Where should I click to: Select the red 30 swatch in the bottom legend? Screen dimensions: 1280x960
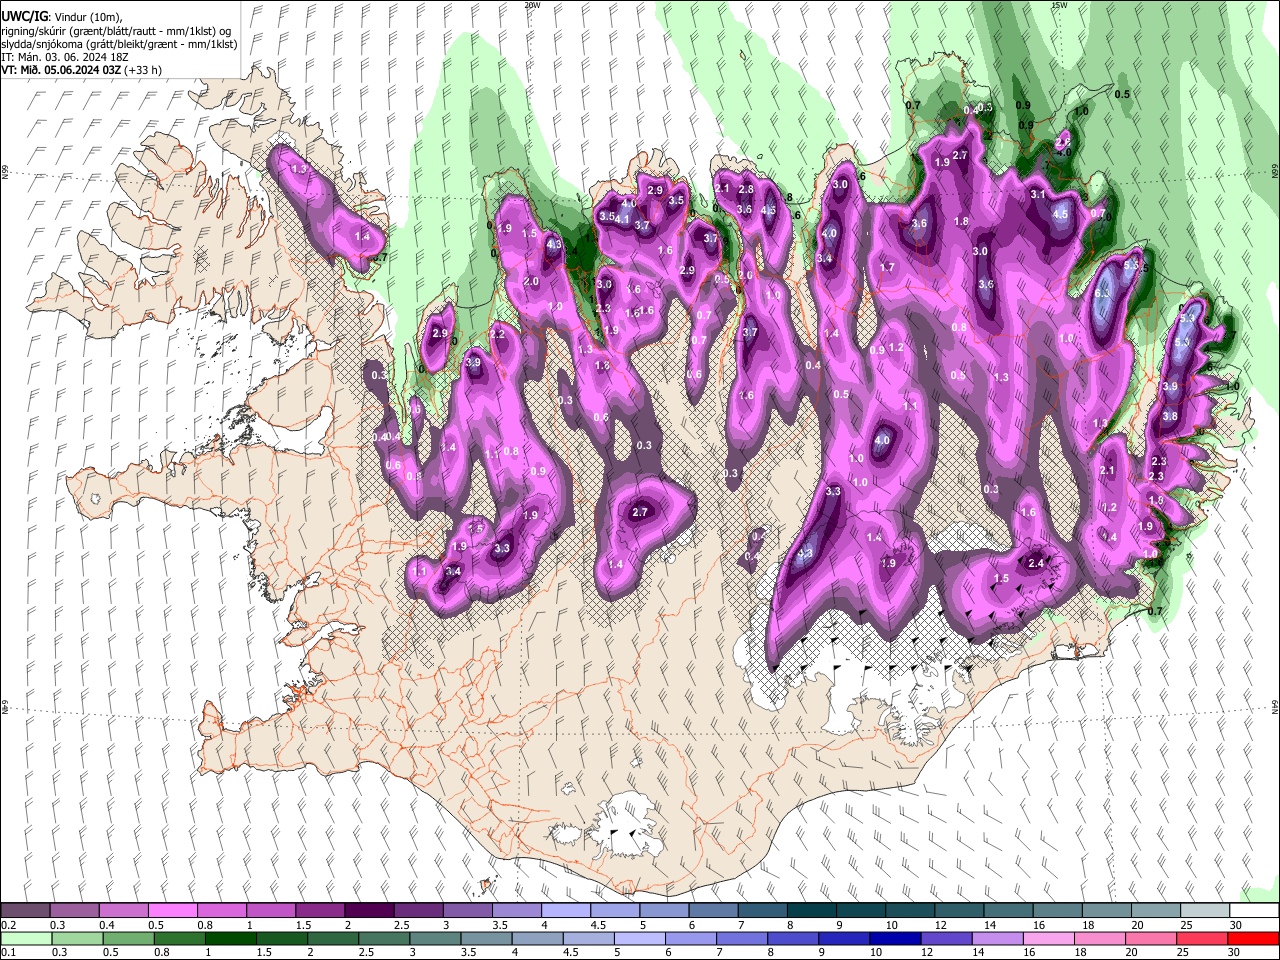click(x=1253, y=938)
